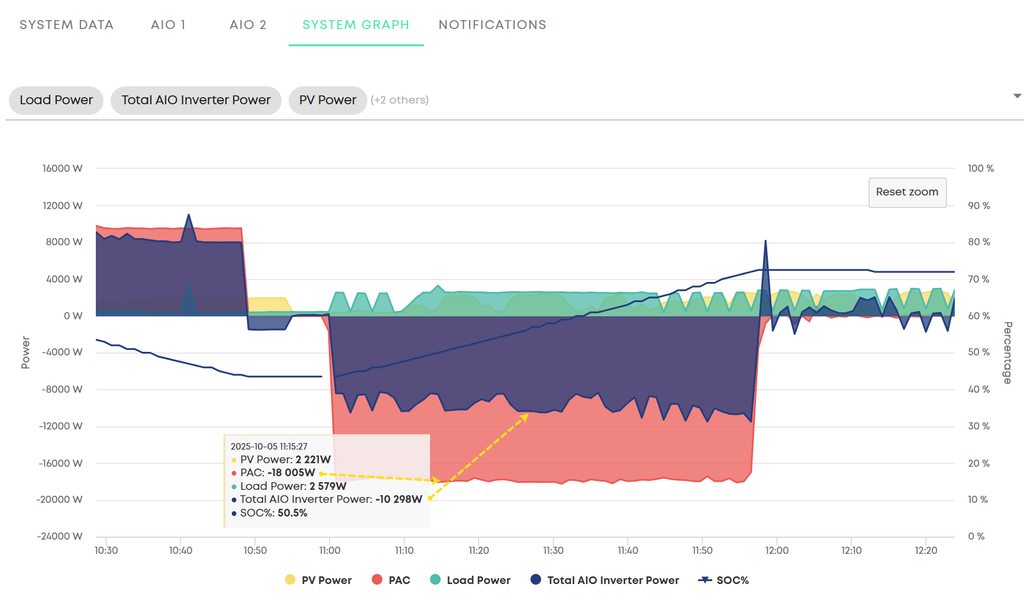The image size is (1024, 603).
Task: Expand the (+2 others) series indicator
Action: (x=399, y=100)
